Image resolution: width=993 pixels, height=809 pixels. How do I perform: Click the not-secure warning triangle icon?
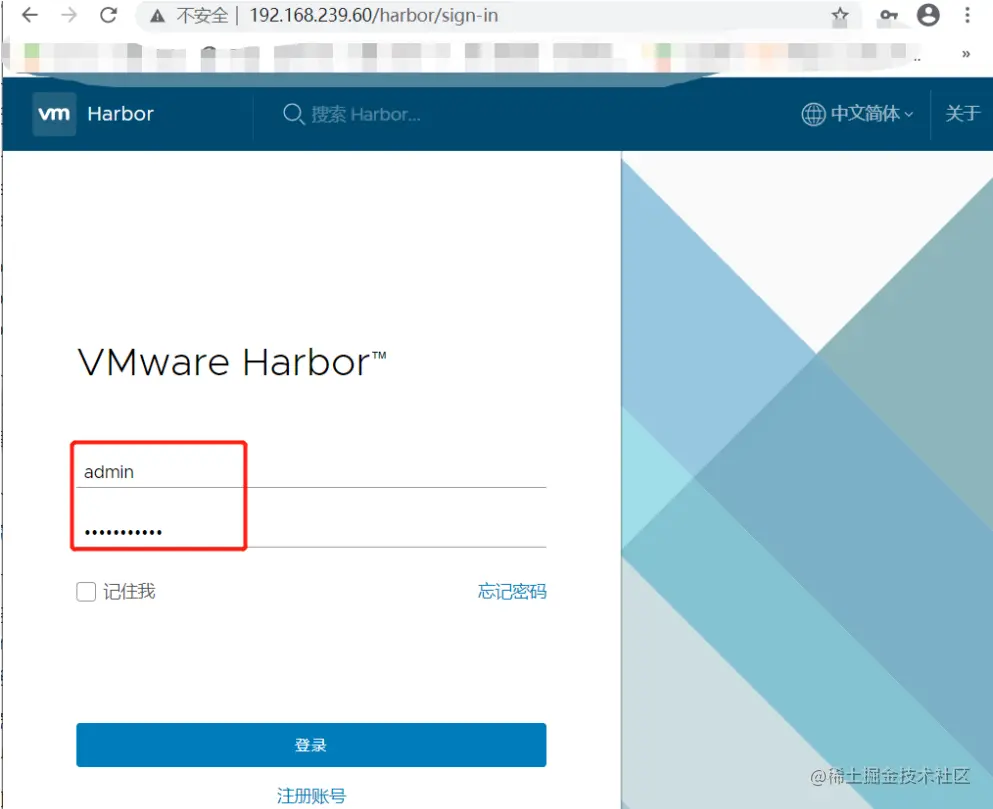pos(158,16)
